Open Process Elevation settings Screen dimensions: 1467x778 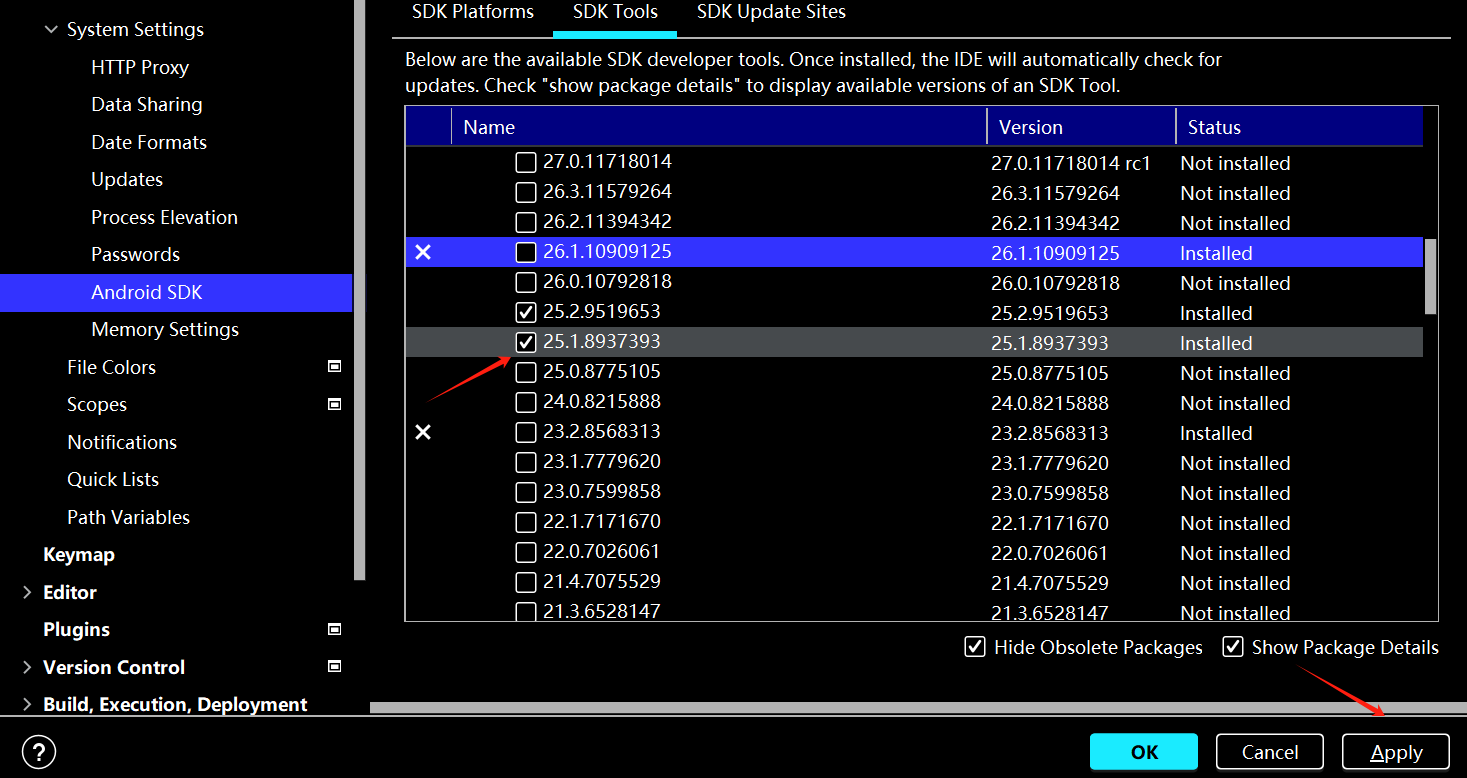coord(164,217)
